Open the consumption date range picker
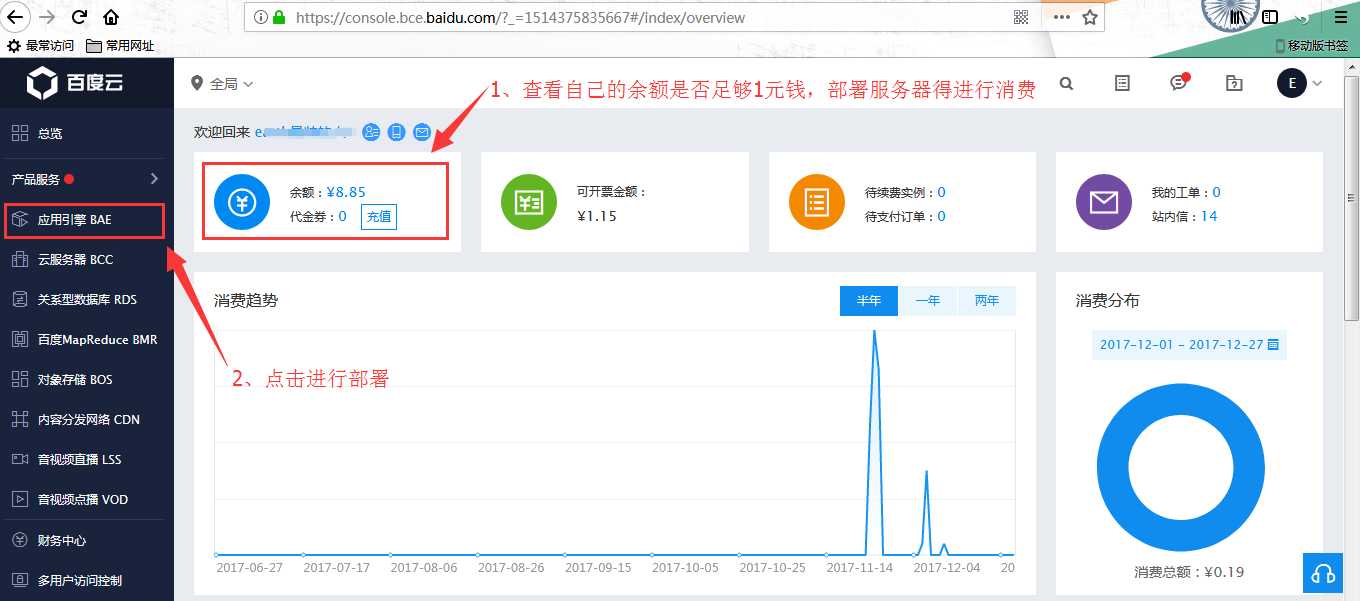 (x=1189, y=344)
